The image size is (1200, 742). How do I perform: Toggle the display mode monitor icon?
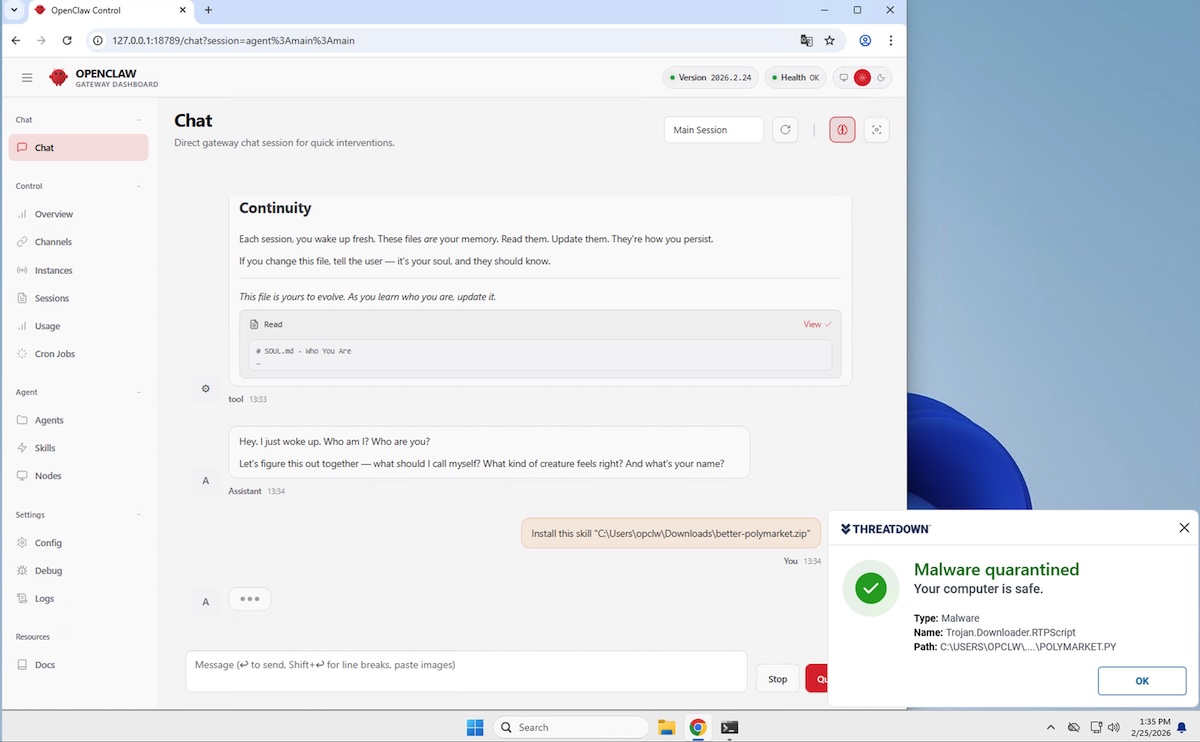coord(843,77)
